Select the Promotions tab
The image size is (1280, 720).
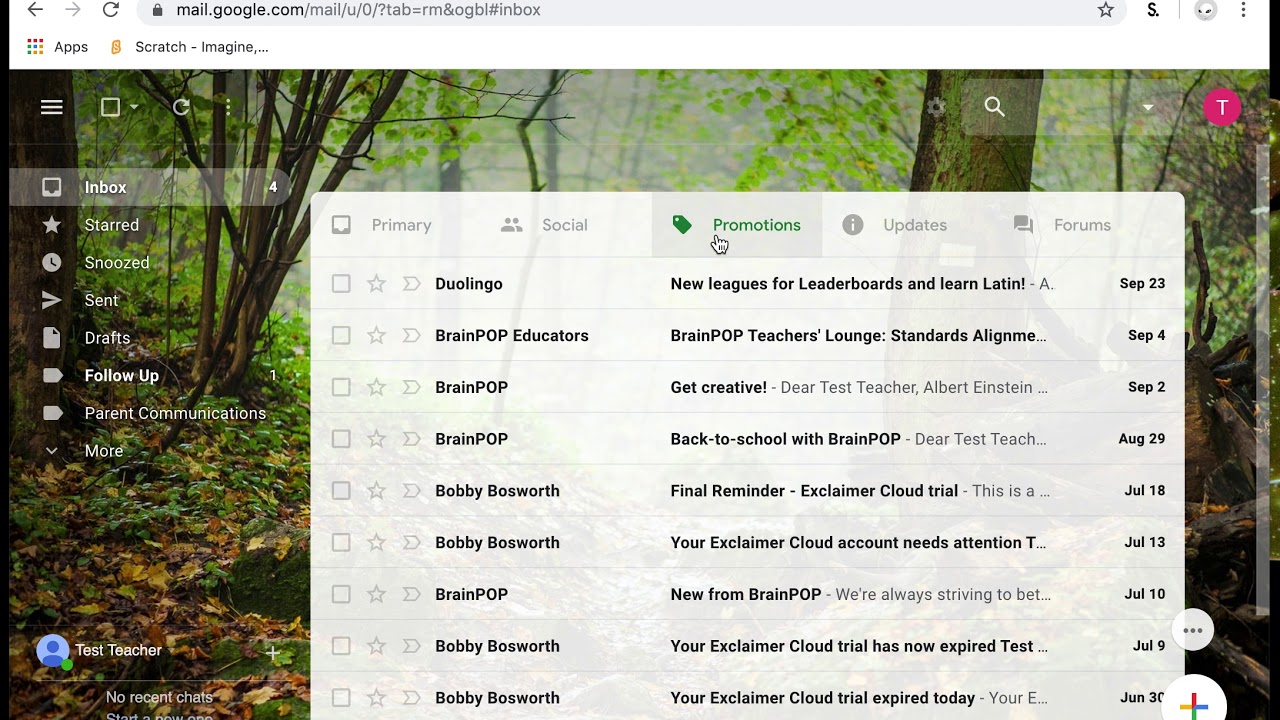pos(737,225)
